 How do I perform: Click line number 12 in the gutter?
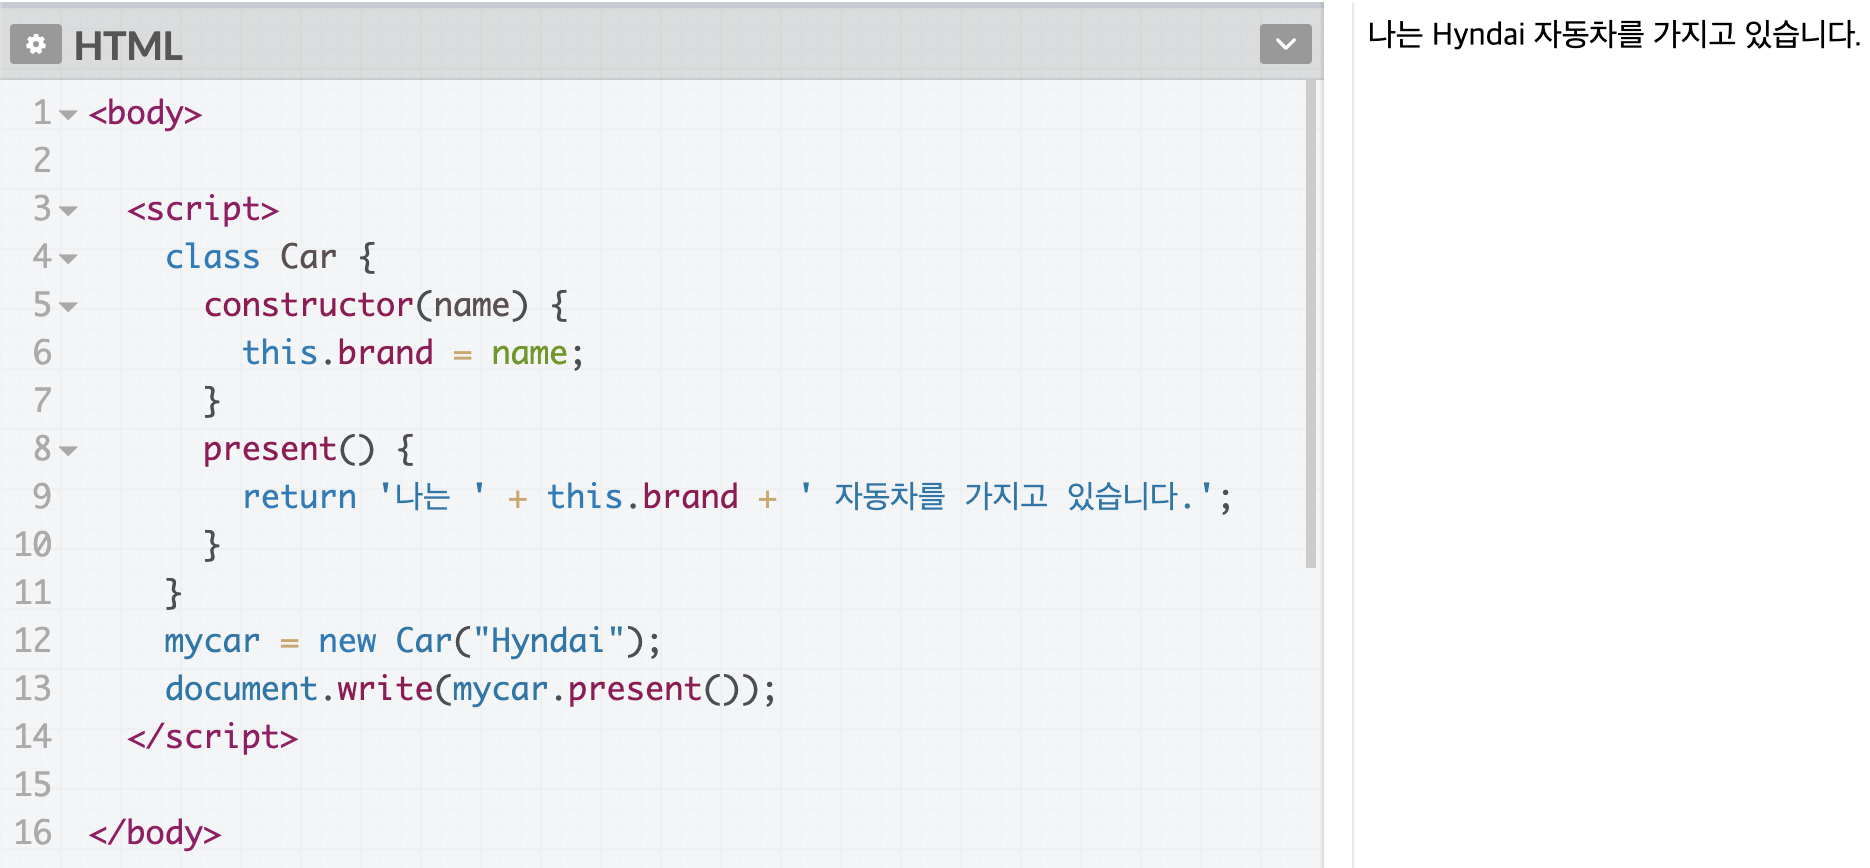[33, 641]
